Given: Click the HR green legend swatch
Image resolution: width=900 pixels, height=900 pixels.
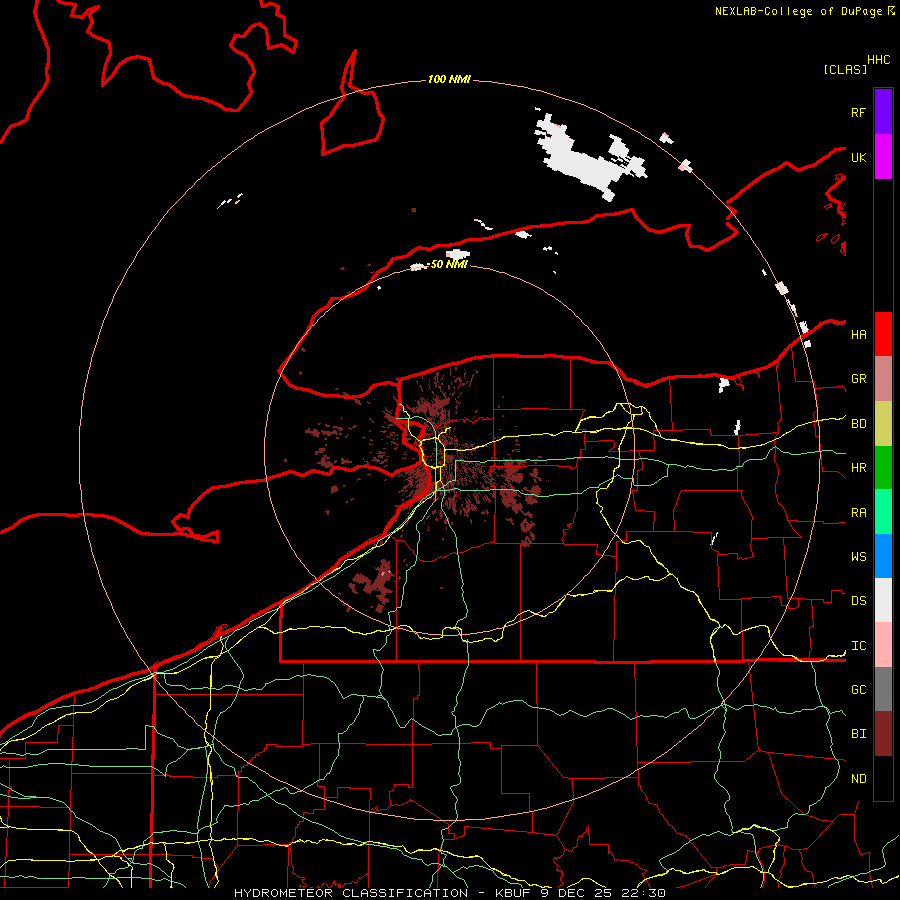Looking at the screenshot, I should tap(883, 468).
